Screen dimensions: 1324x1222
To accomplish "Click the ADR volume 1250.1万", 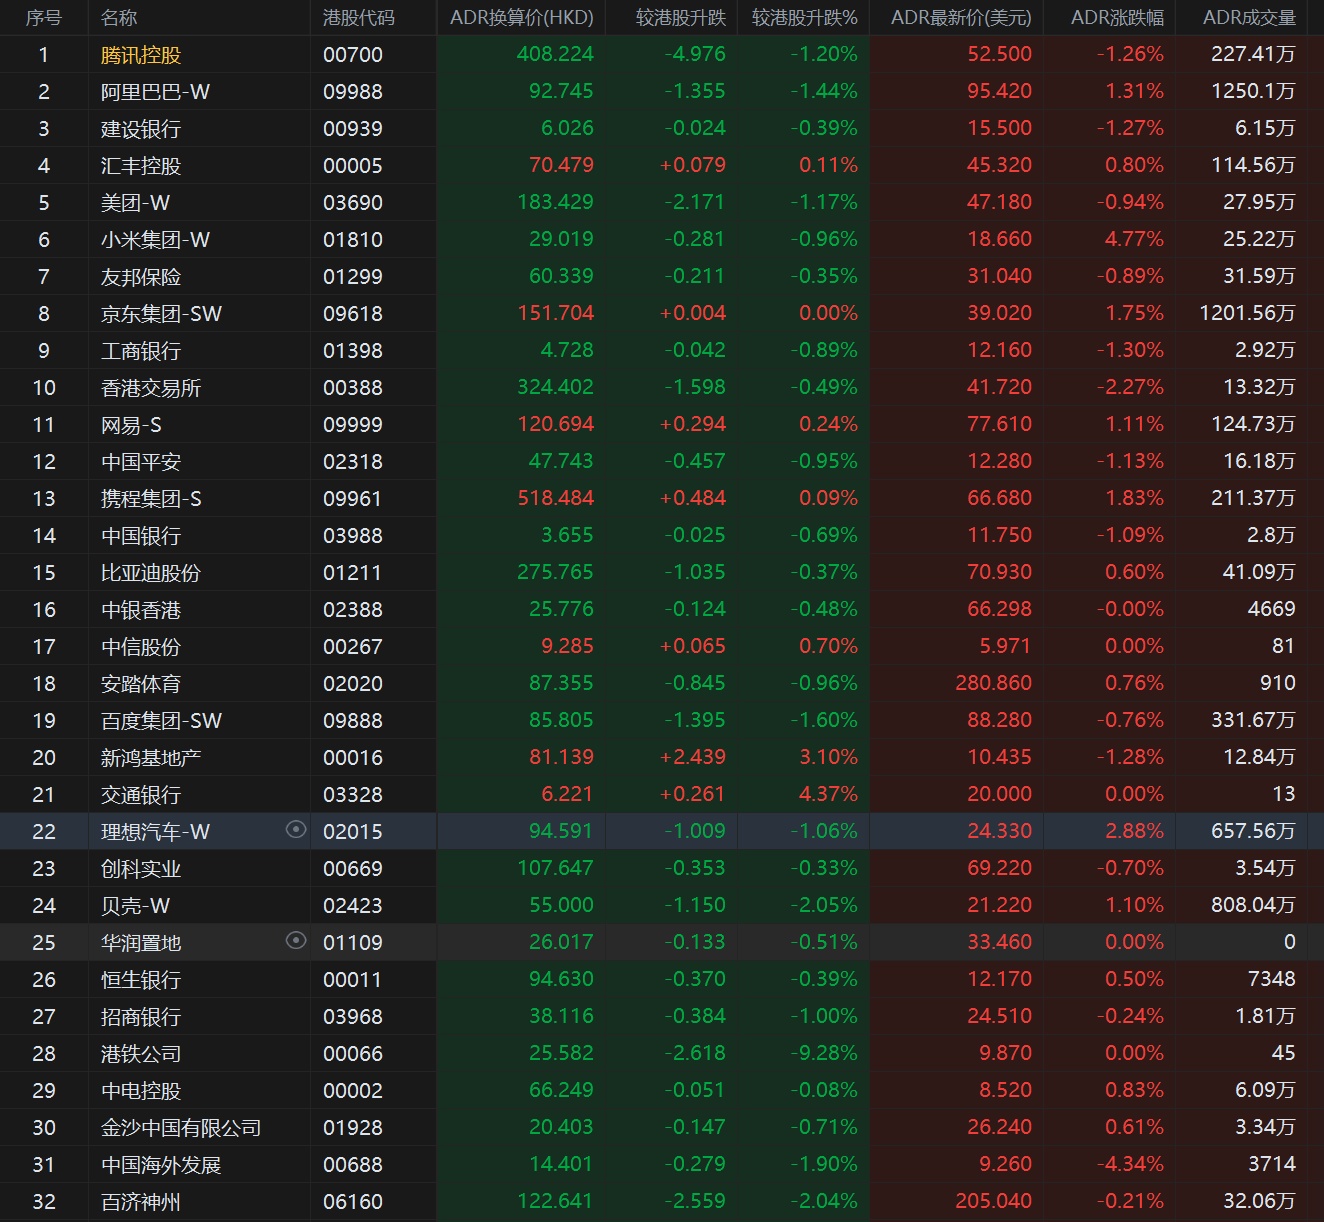I will [x=1253, y=91].
